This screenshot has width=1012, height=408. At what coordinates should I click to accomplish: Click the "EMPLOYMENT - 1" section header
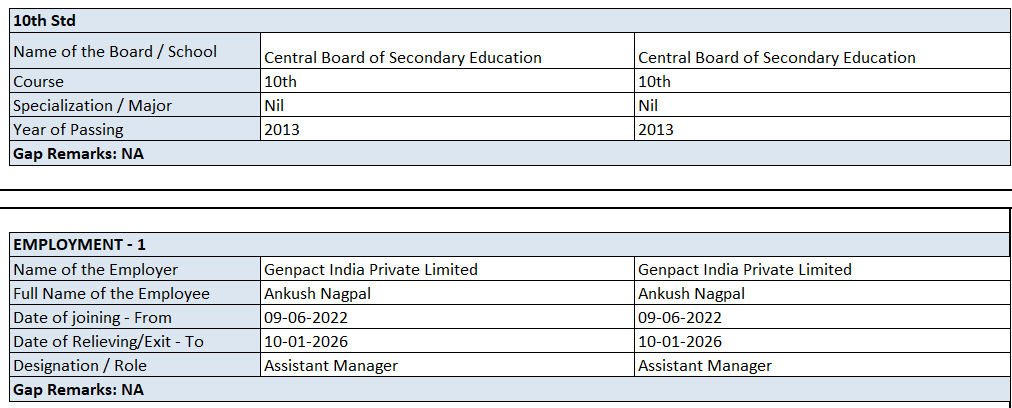[x=80, y=245]
